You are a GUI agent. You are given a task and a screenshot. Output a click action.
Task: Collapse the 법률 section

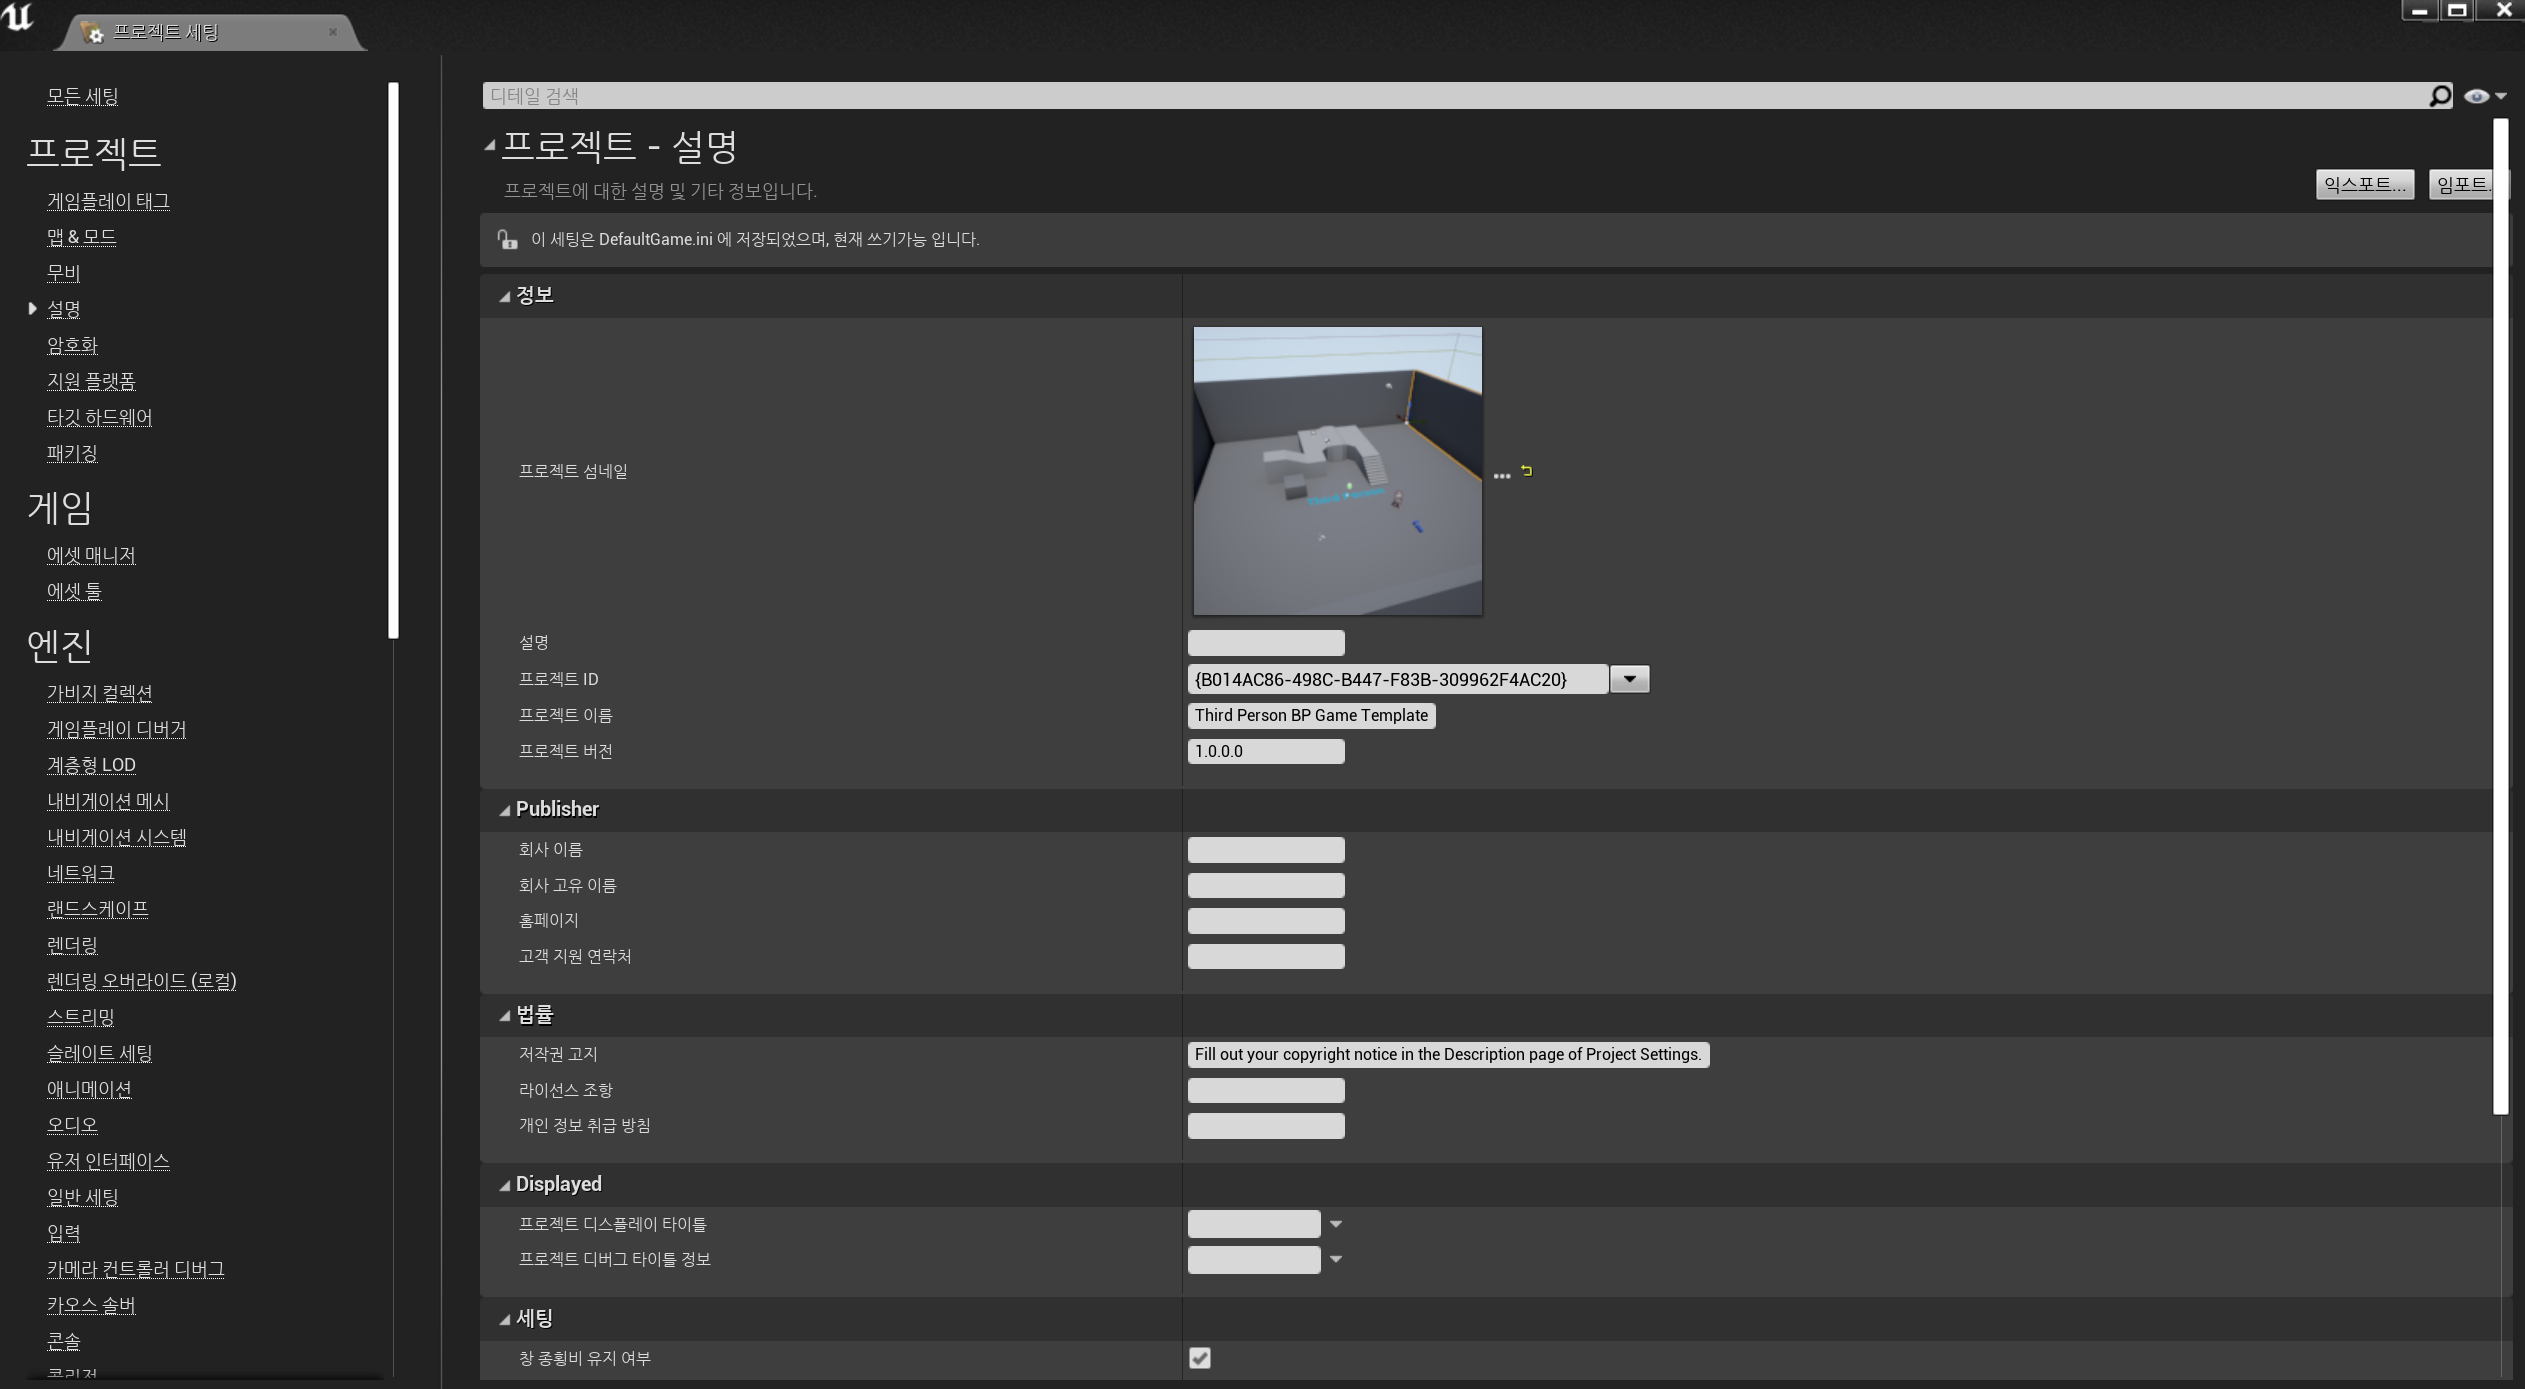pyautogui.click(x=505, y=1016)
